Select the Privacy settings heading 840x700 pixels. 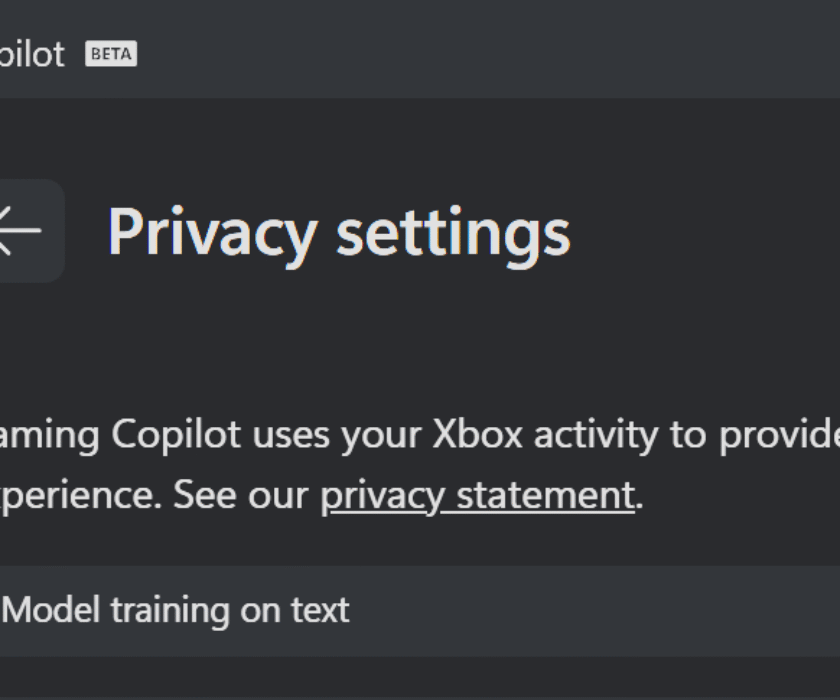pos(340,235)
